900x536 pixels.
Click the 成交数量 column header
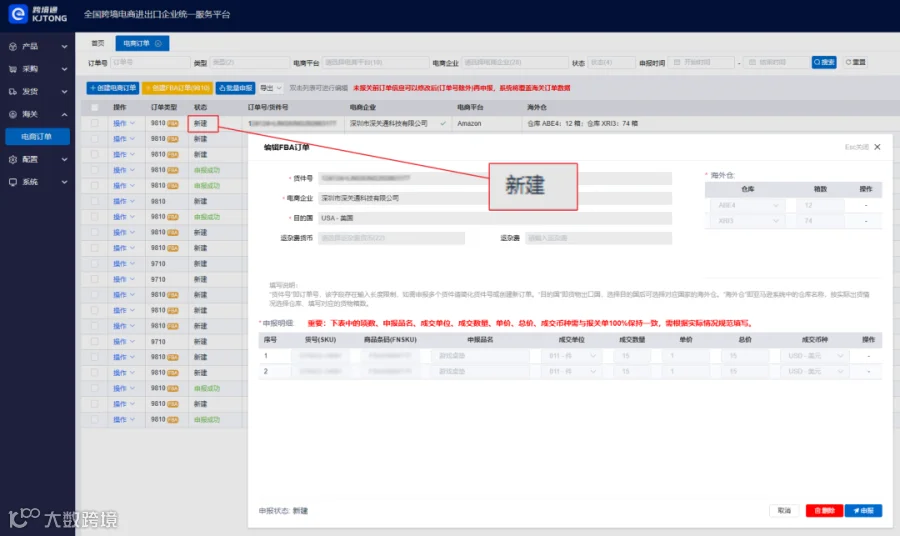[631, 340]
